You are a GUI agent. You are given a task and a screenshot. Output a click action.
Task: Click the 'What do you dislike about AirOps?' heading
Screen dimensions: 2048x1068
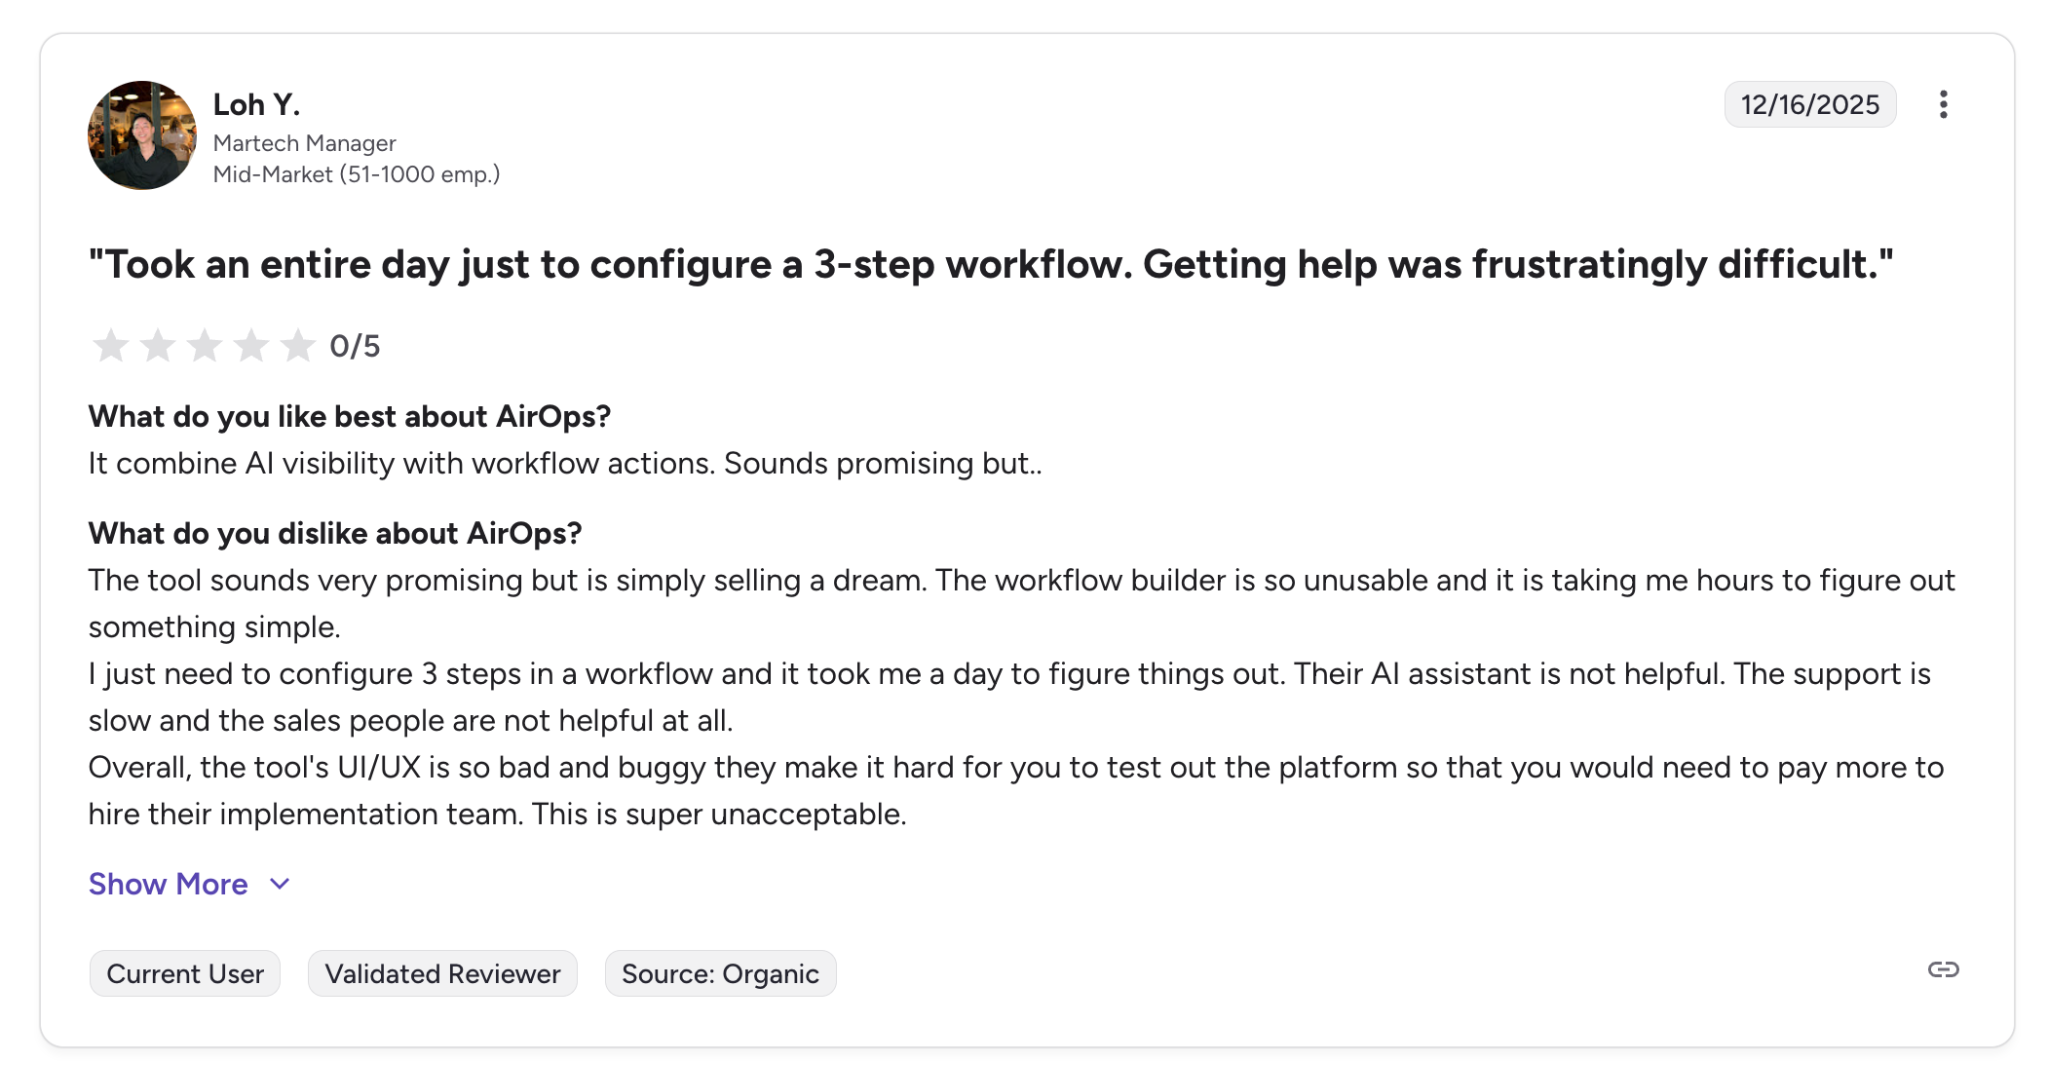[x=335, y=533]
